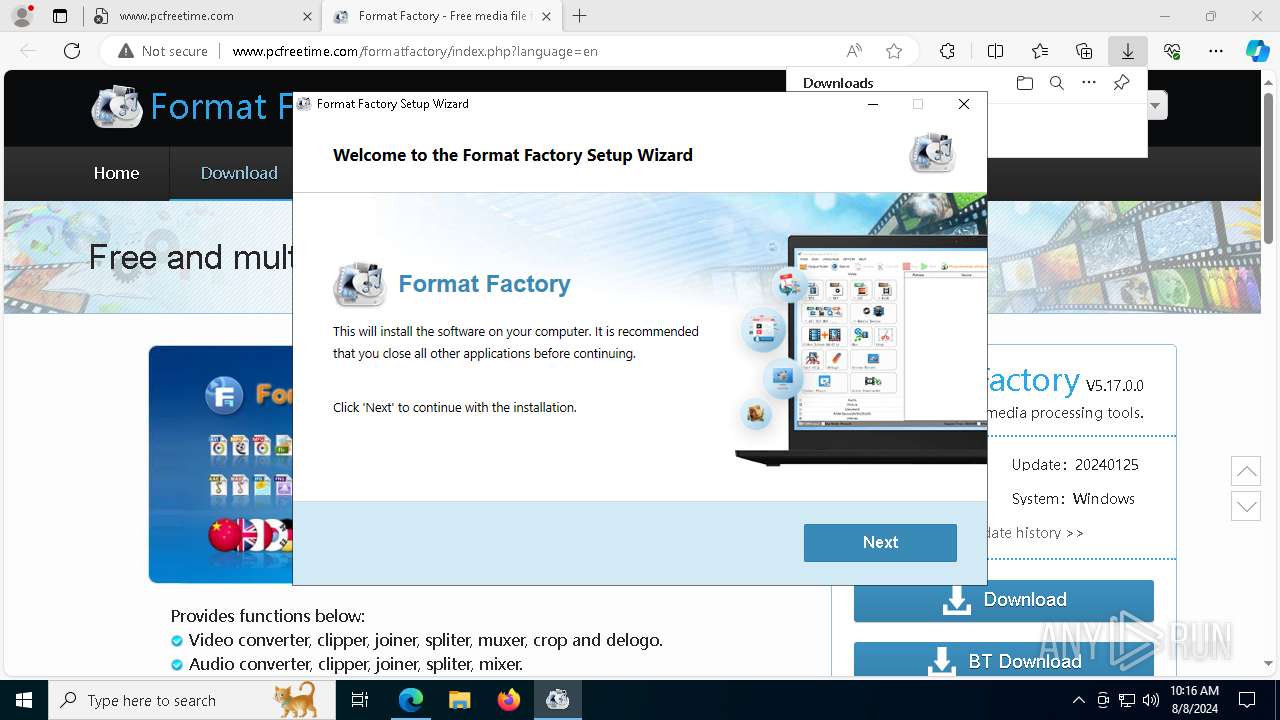Open the Extensions puzzle icon
Viewport: 1280px width, 720px height.
point(947,51)
